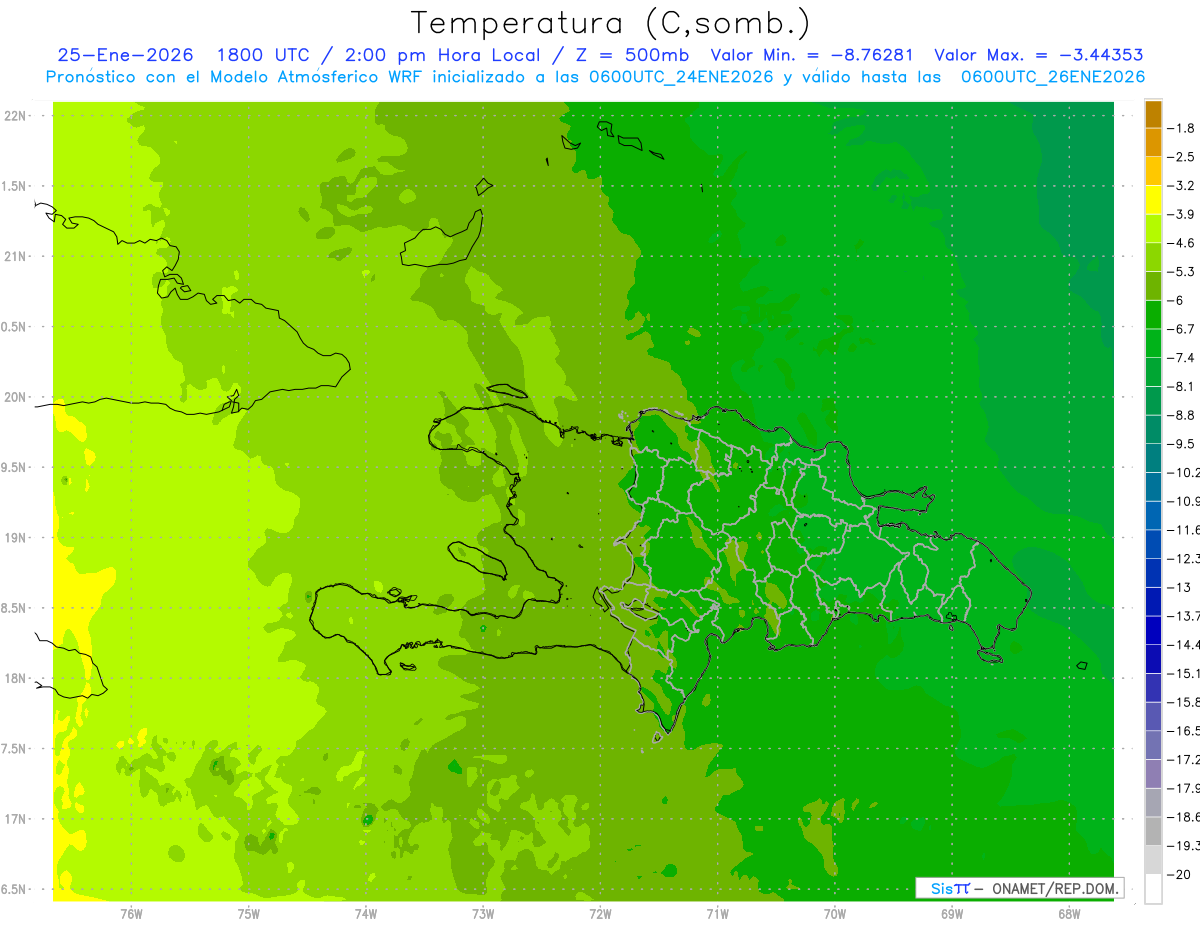This screenshot has height=927, width=1200.
Task: Click the 75W longitude label
Action: pyautogui.click(x=248, y=914)
